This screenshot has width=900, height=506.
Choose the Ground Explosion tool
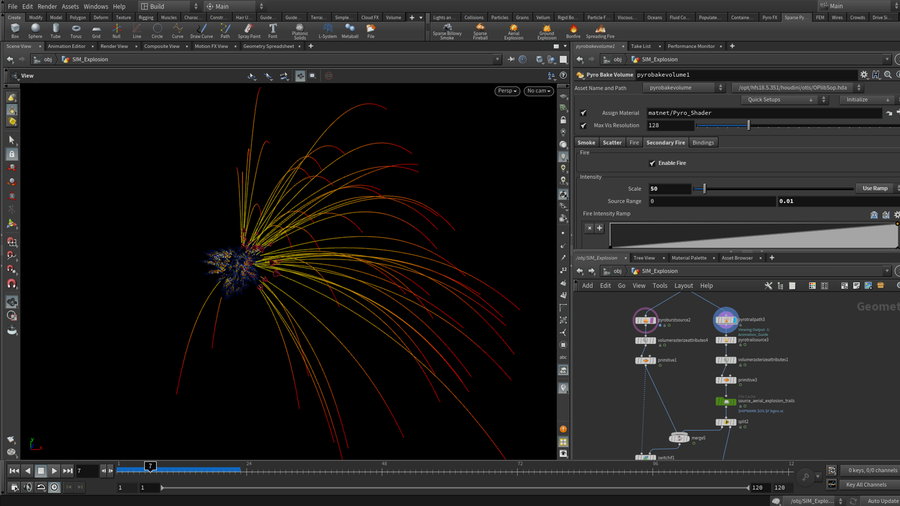click(x=546, y=31)
